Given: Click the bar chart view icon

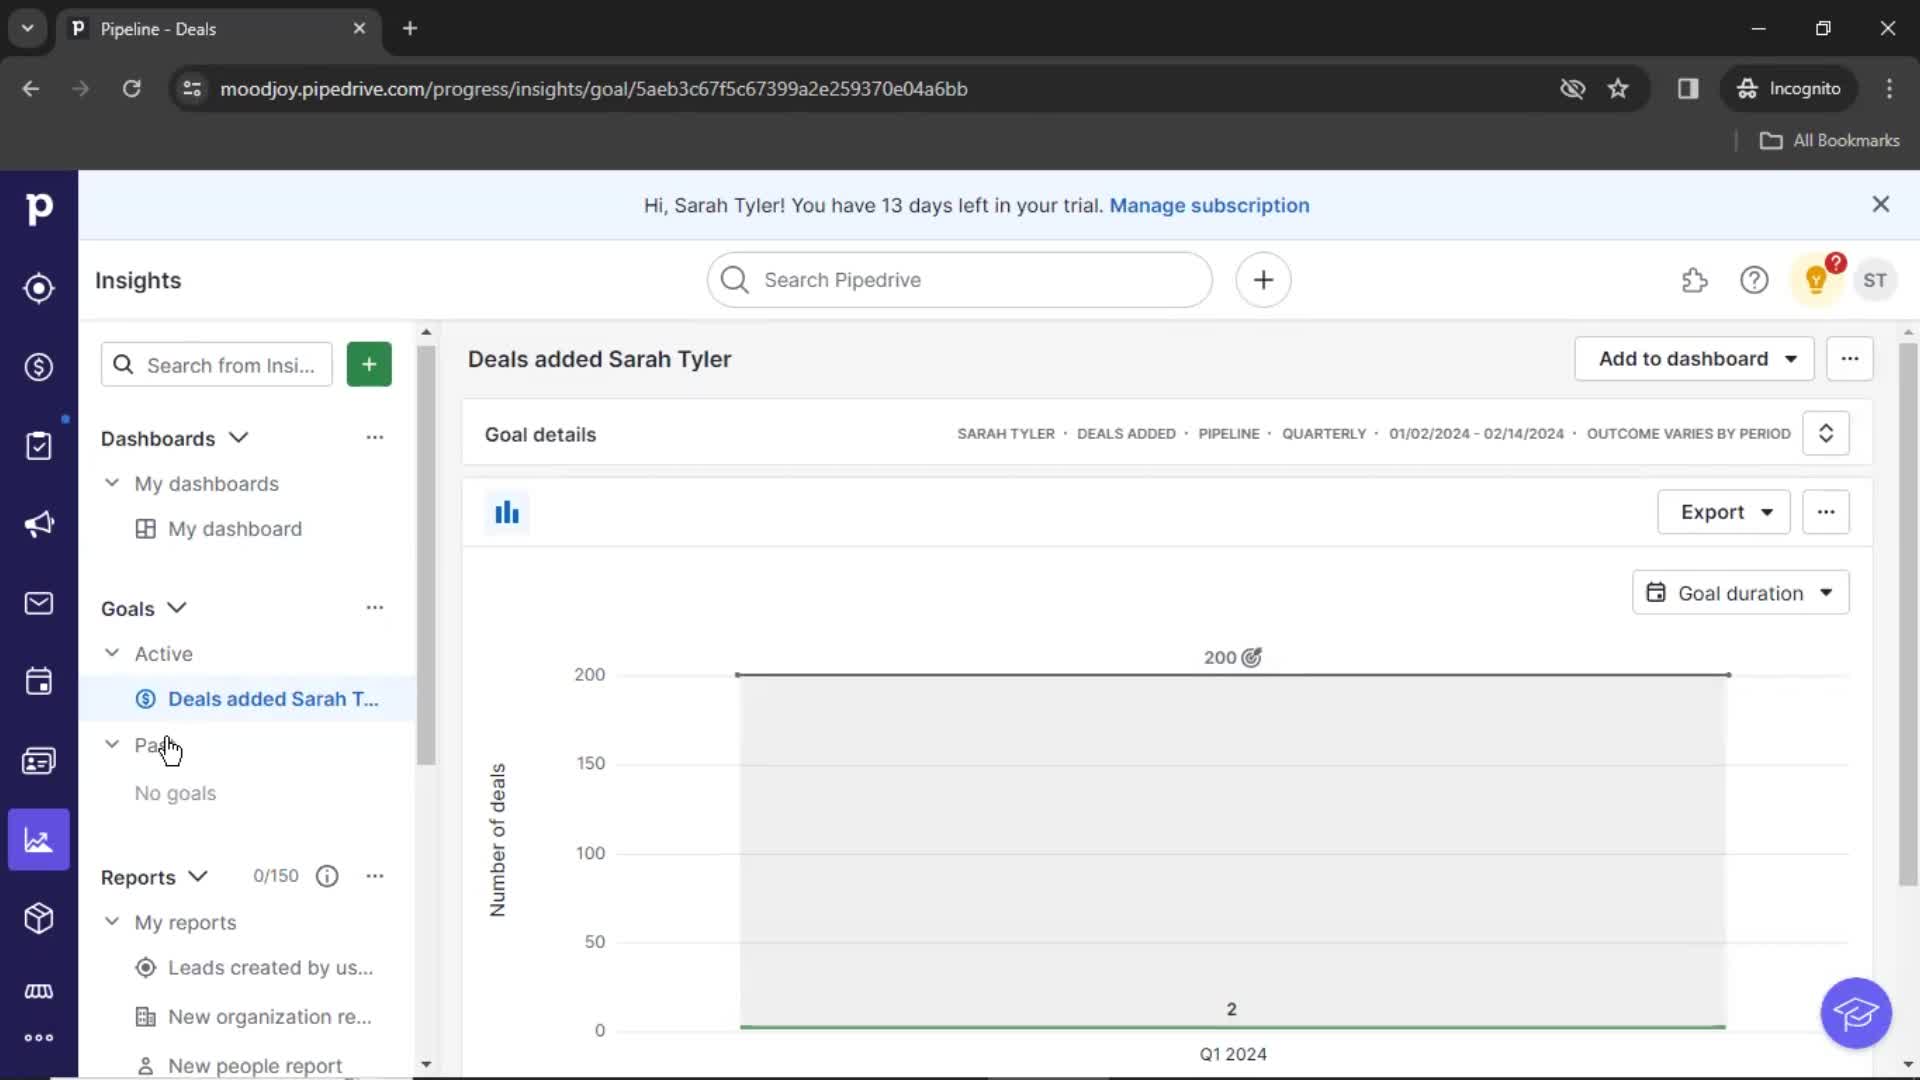Looking at the screenshot, I should pyautogui.click(x=508, y=513).
